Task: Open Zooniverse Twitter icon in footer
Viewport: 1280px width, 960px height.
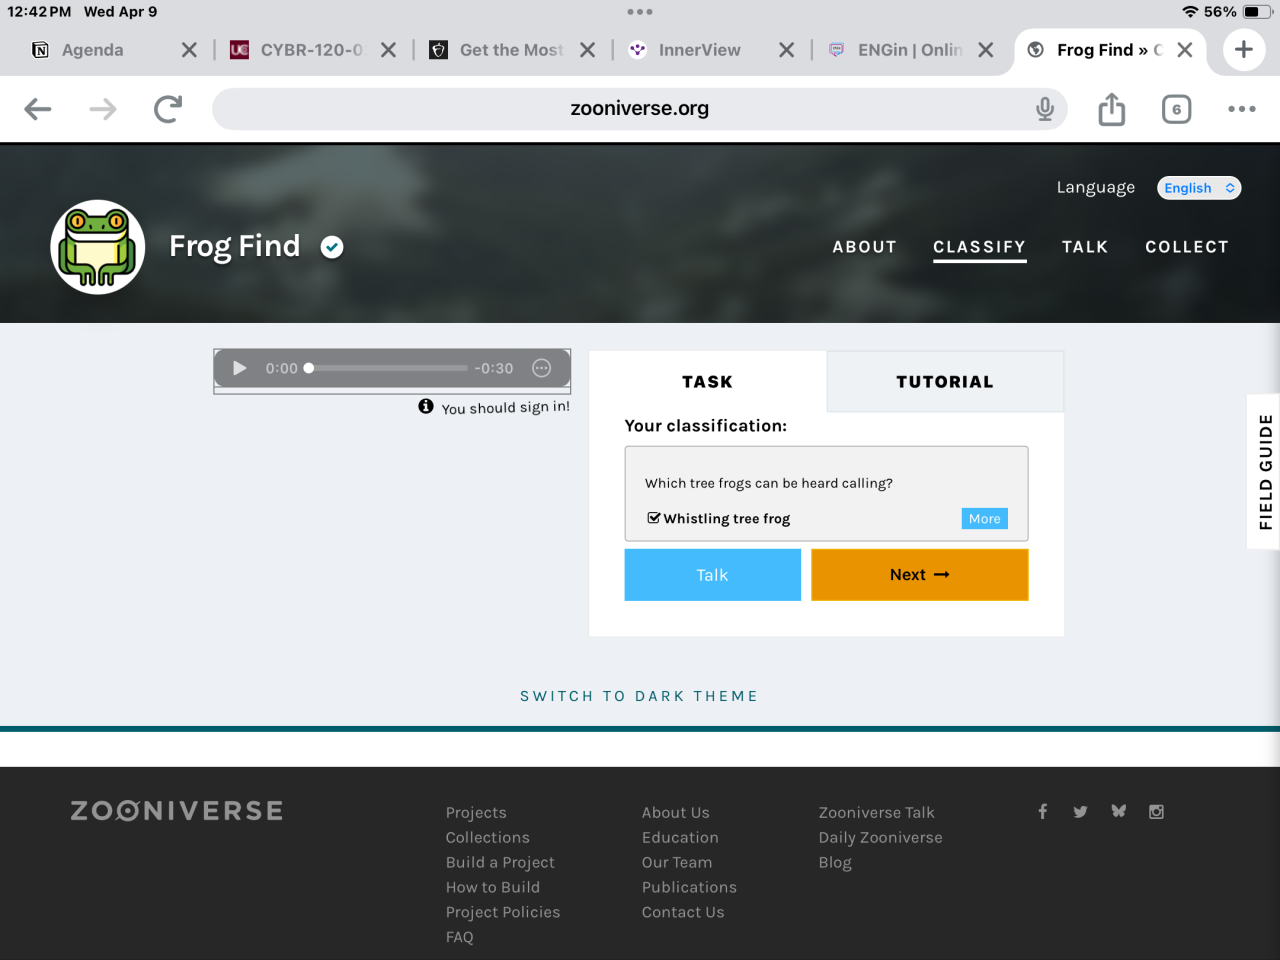Action: [1080, 812]
